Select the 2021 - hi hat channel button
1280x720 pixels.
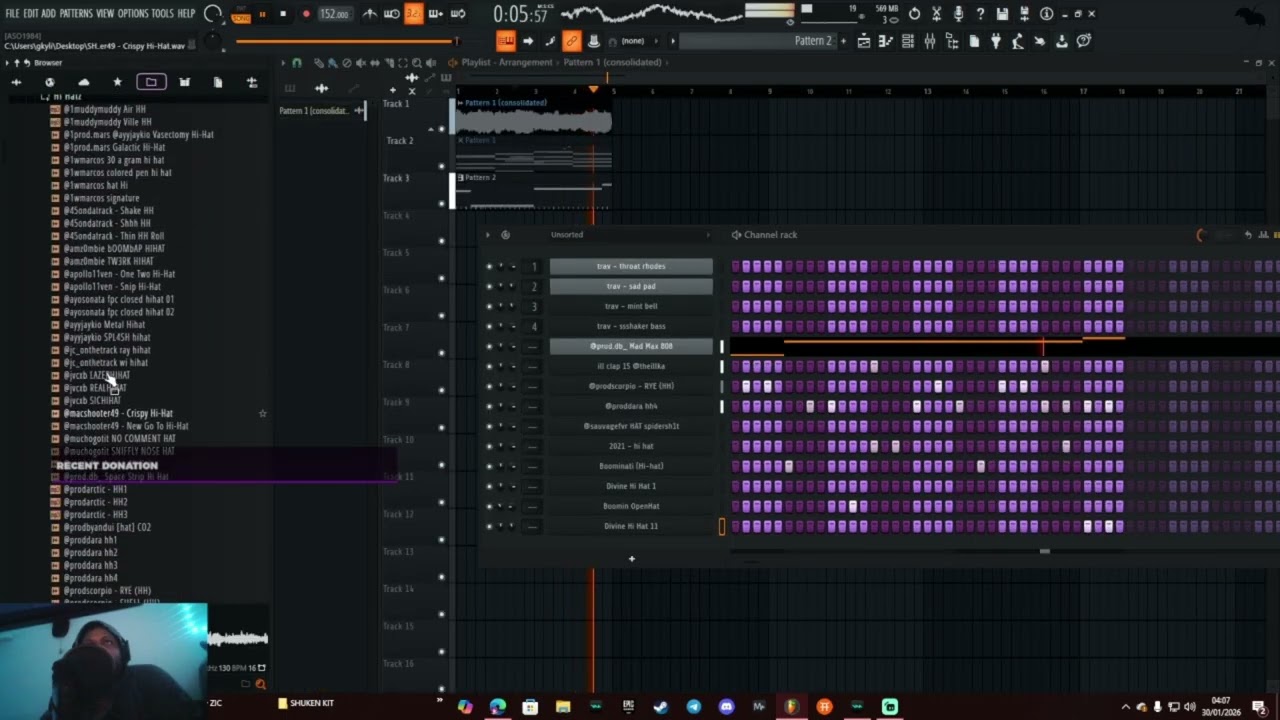(631, 446)
